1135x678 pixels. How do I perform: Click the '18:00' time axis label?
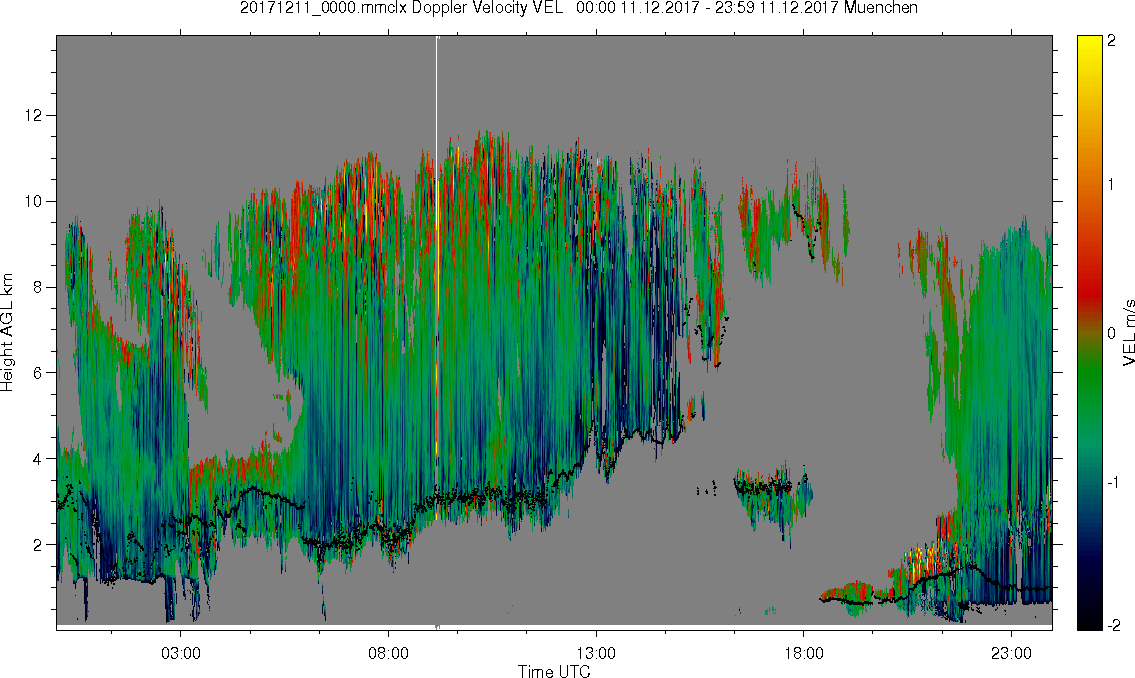pyautogui.click(x=804, y=653)
